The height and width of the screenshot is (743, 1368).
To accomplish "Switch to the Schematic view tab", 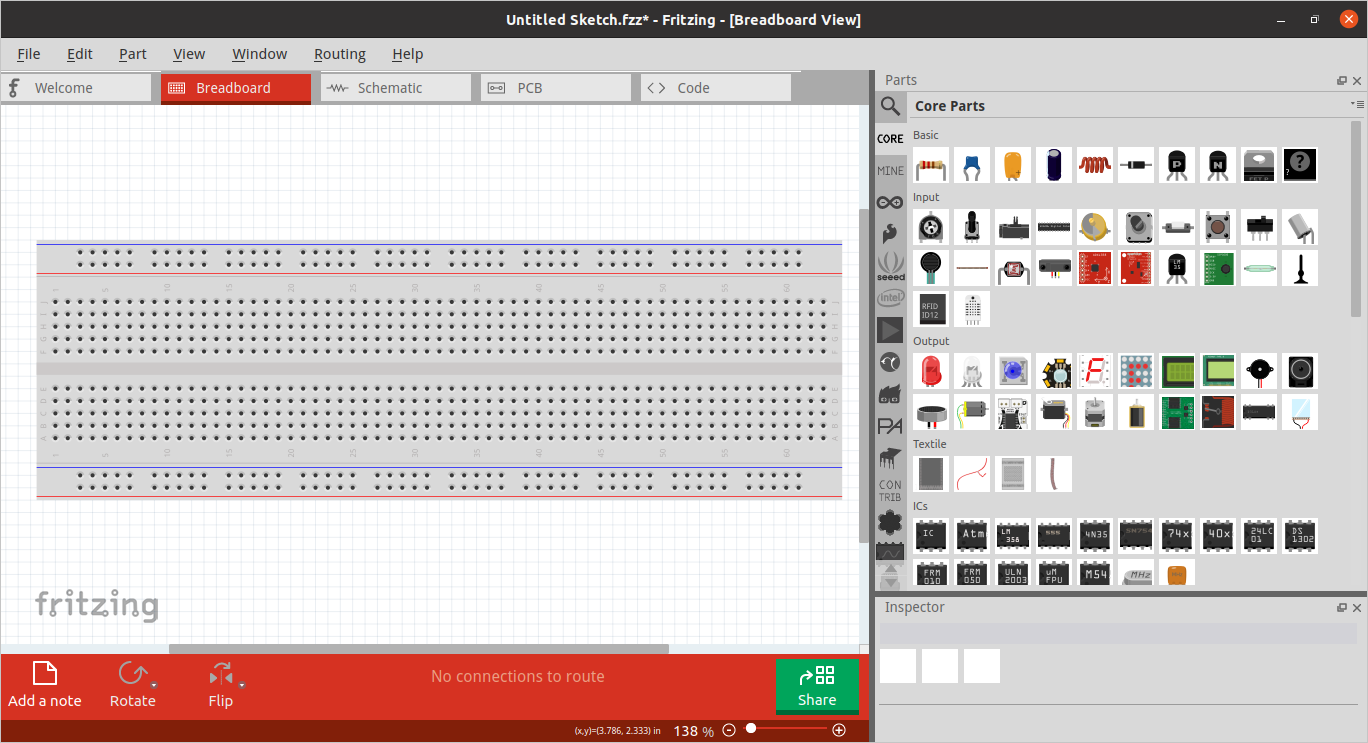I will click(396, 88).
